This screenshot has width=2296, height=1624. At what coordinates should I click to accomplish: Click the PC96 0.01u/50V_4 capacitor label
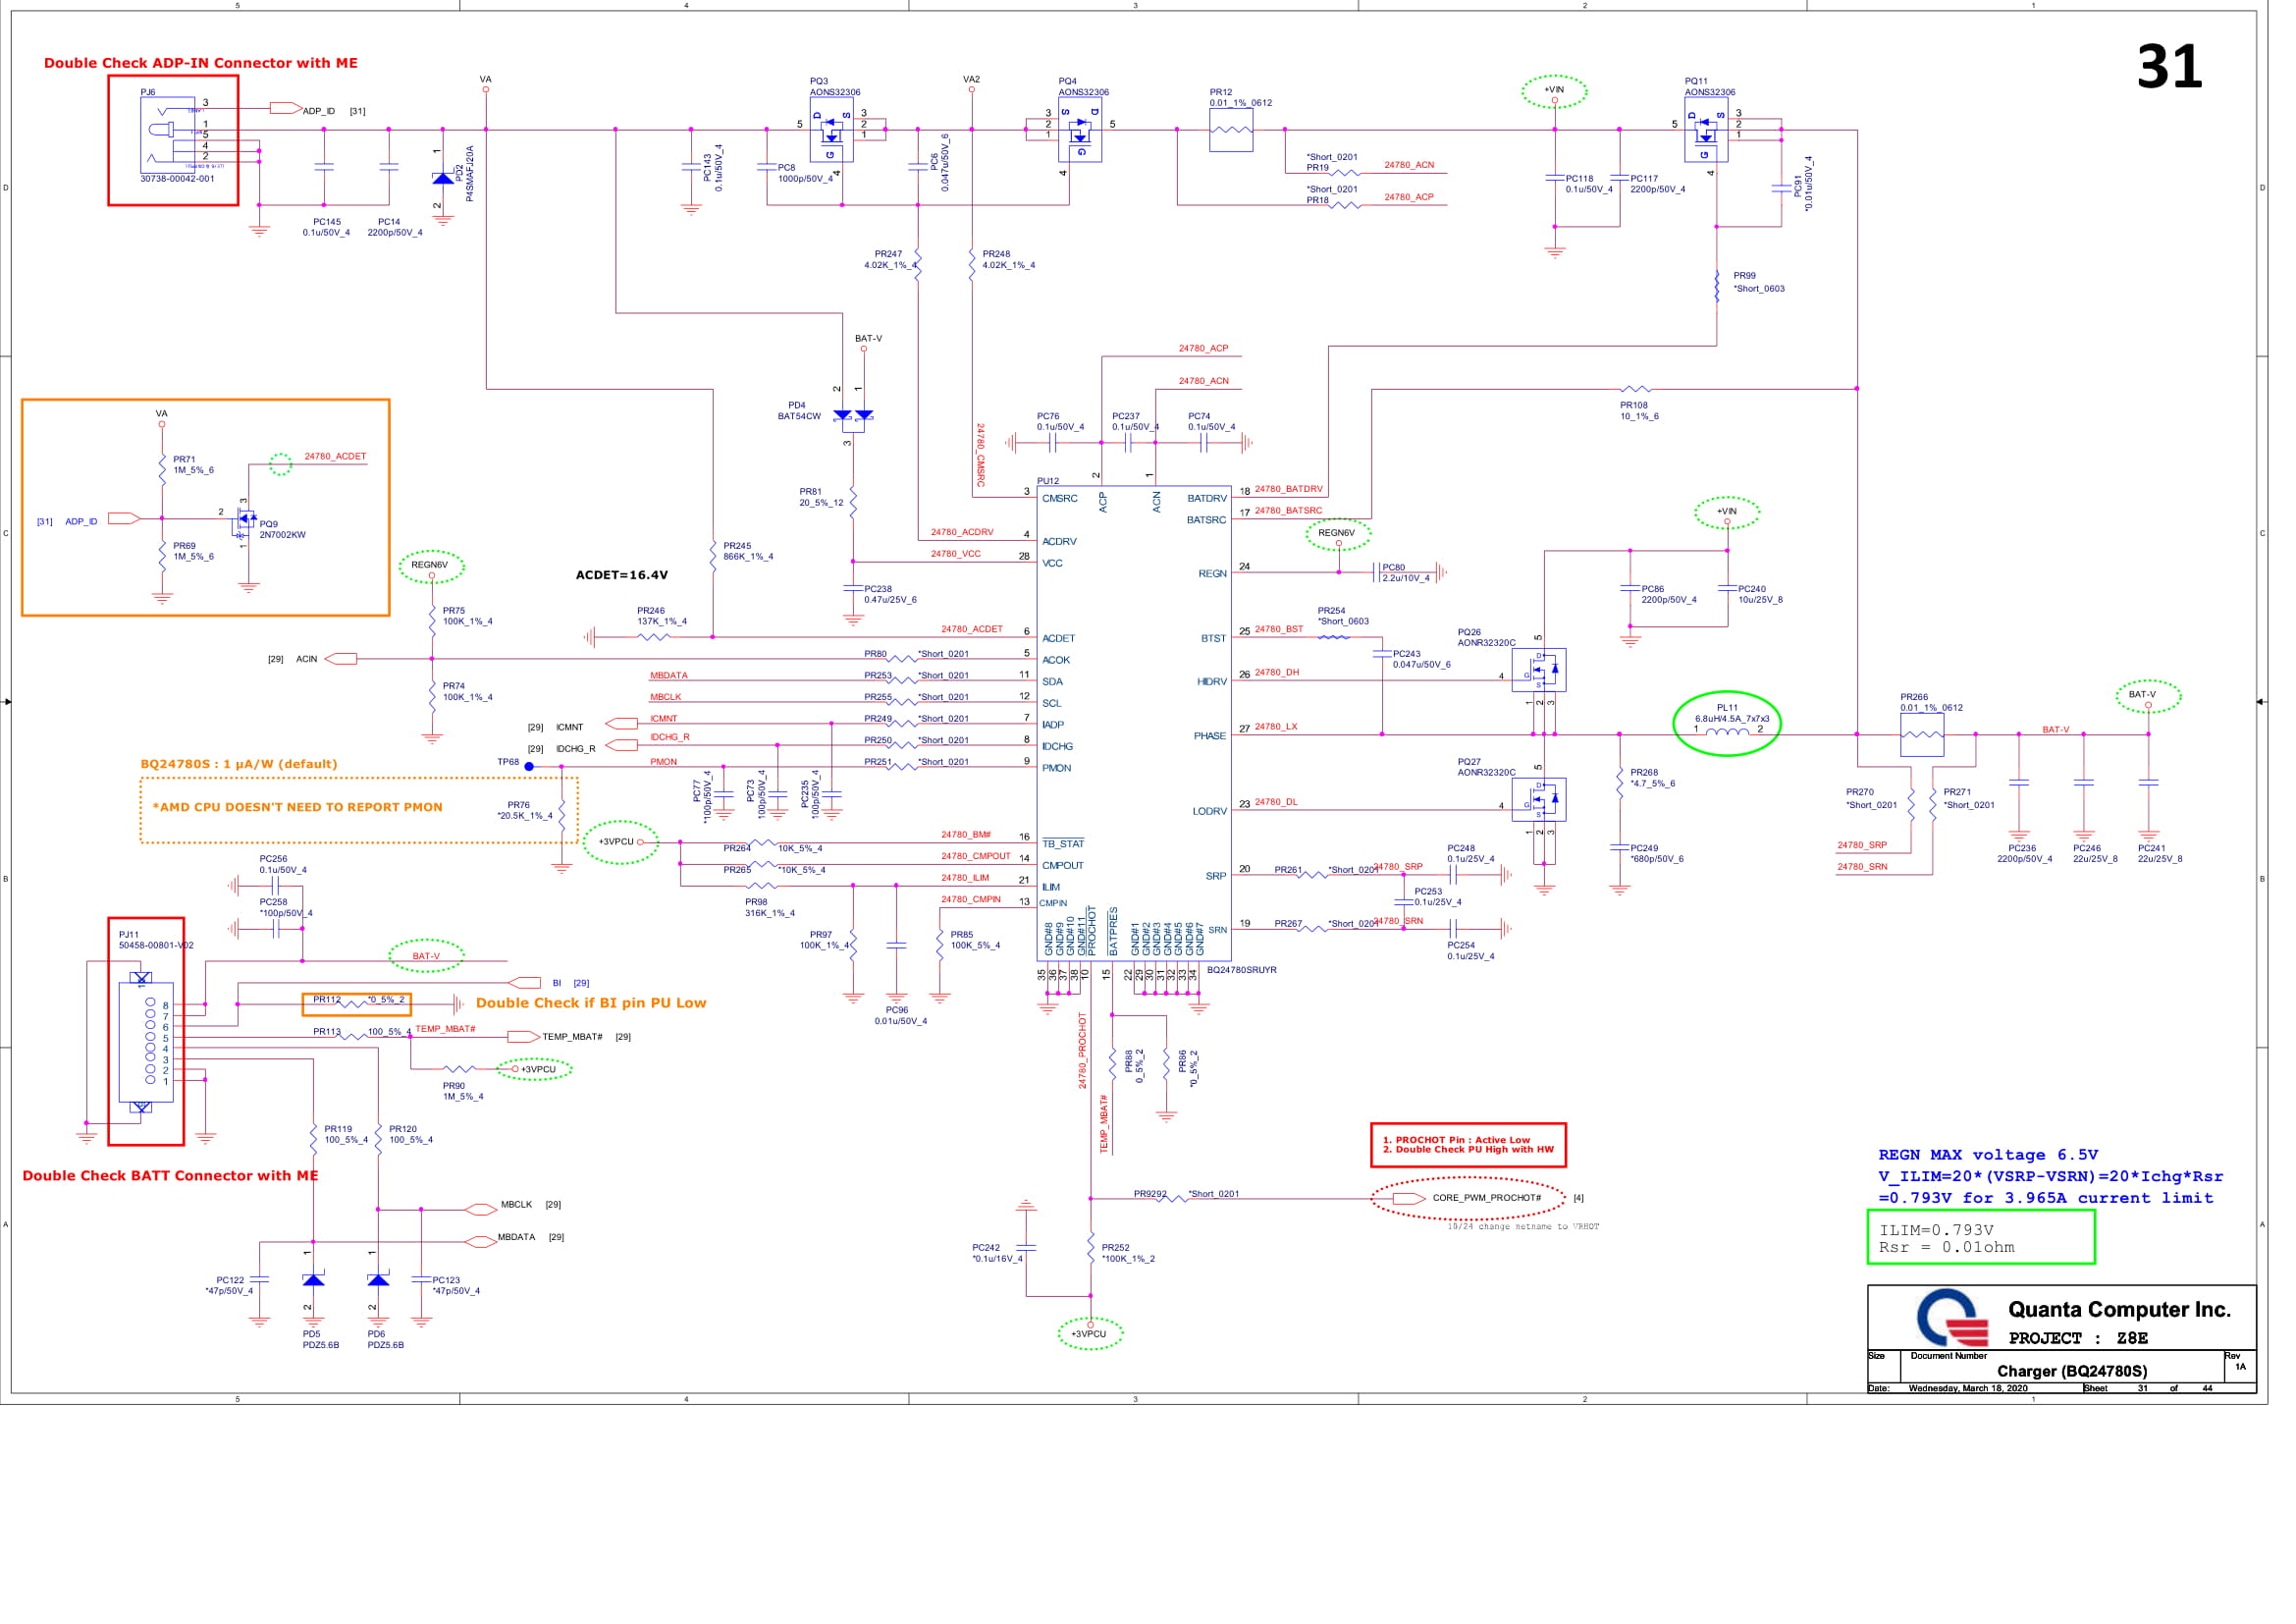(900, 1015)
